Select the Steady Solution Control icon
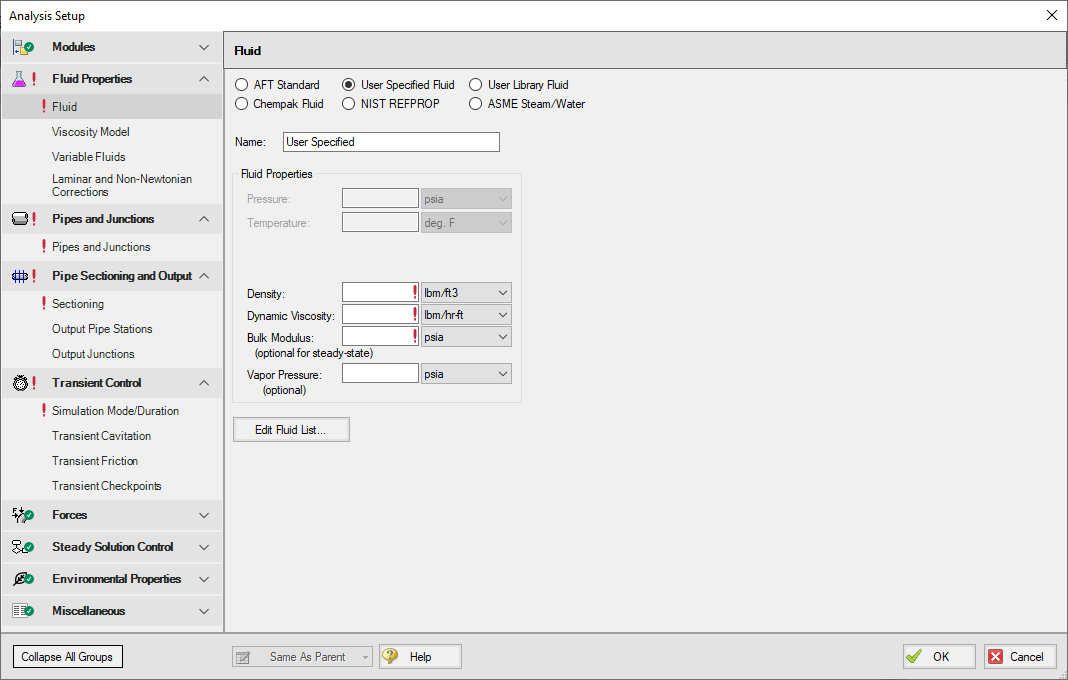The height and width of the screenshot is (680, 1068). (20, 546)
